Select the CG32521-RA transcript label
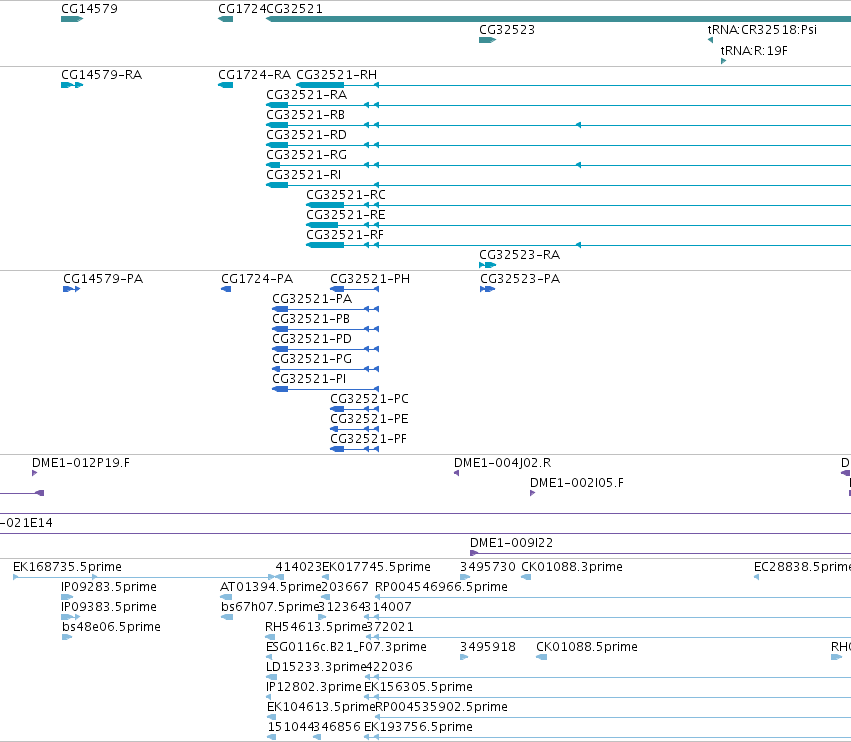Image resolution: width=851 pixels, height=742 pixels. (307, 94)
